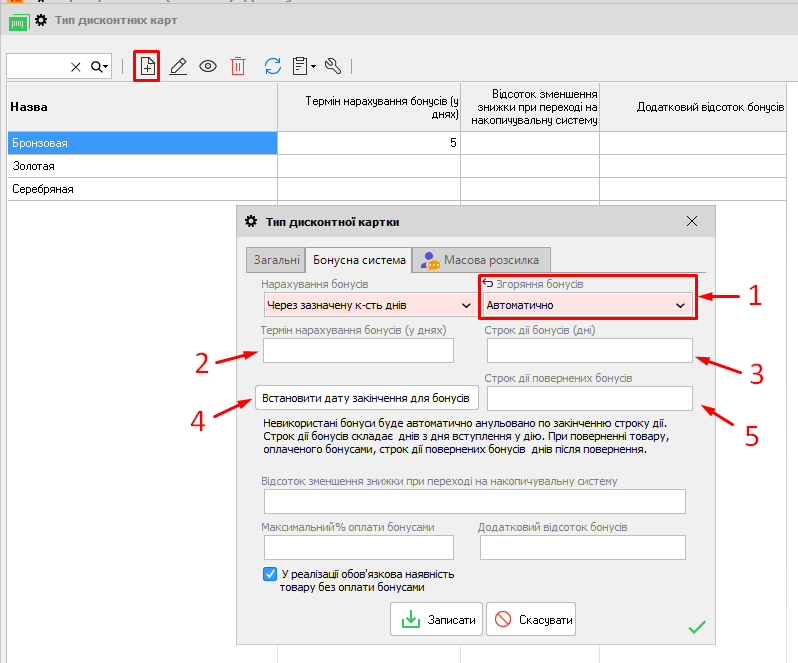This screenshot has width=798, height=663.
Task: Open the search magnifier options dropdown
Action: pyautogui.click(x=100, y=66)
